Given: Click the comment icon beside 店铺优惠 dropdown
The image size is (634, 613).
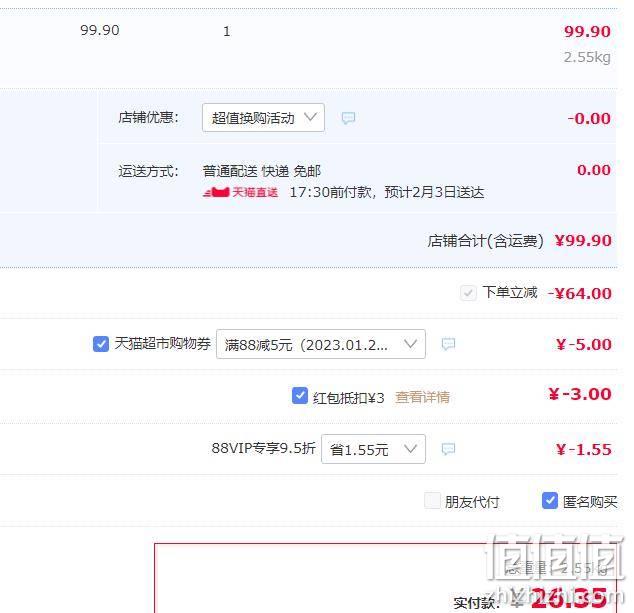Looking at the screenshot, I should (x=348, y=118).
